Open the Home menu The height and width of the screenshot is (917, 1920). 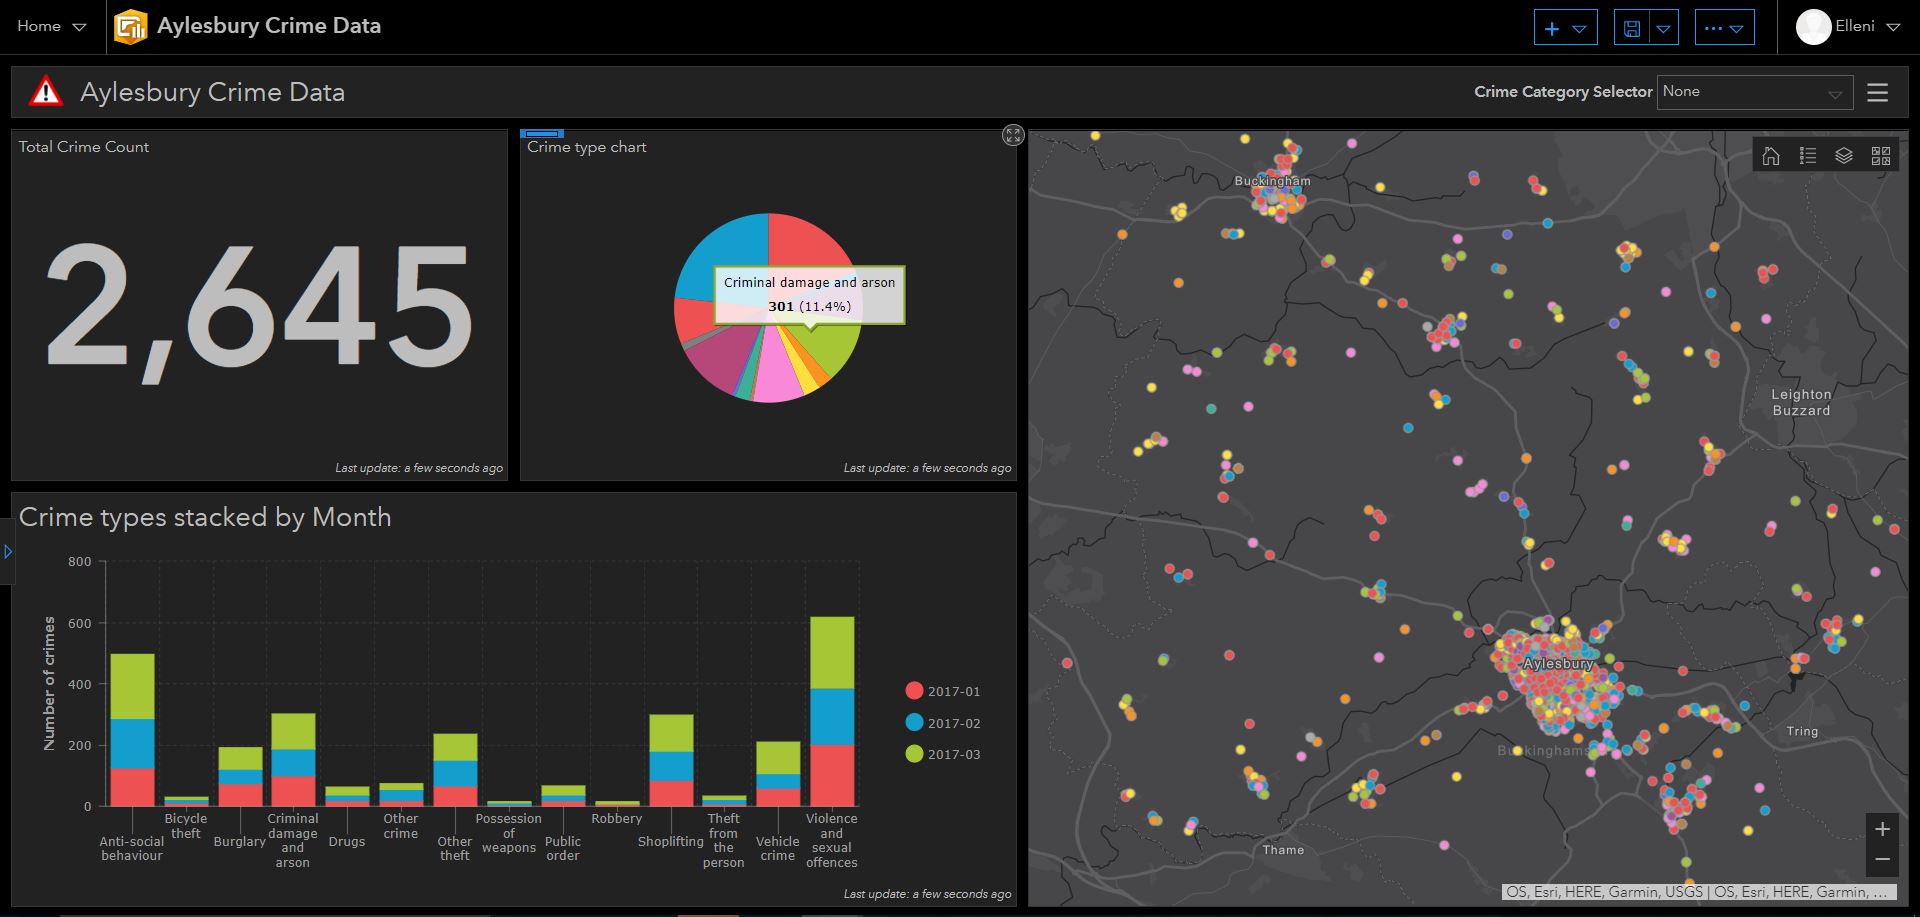[51, 27]
